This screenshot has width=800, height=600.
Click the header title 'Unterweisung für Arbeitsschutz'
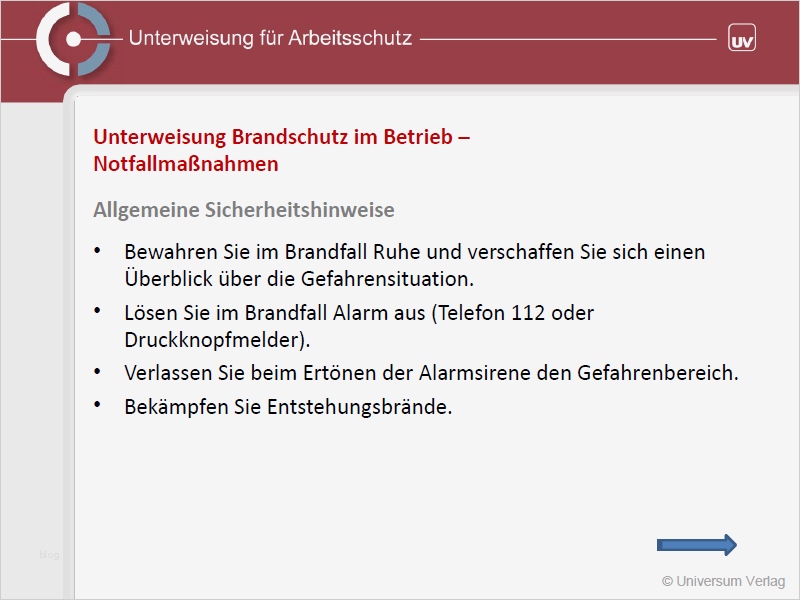point(270,39)
